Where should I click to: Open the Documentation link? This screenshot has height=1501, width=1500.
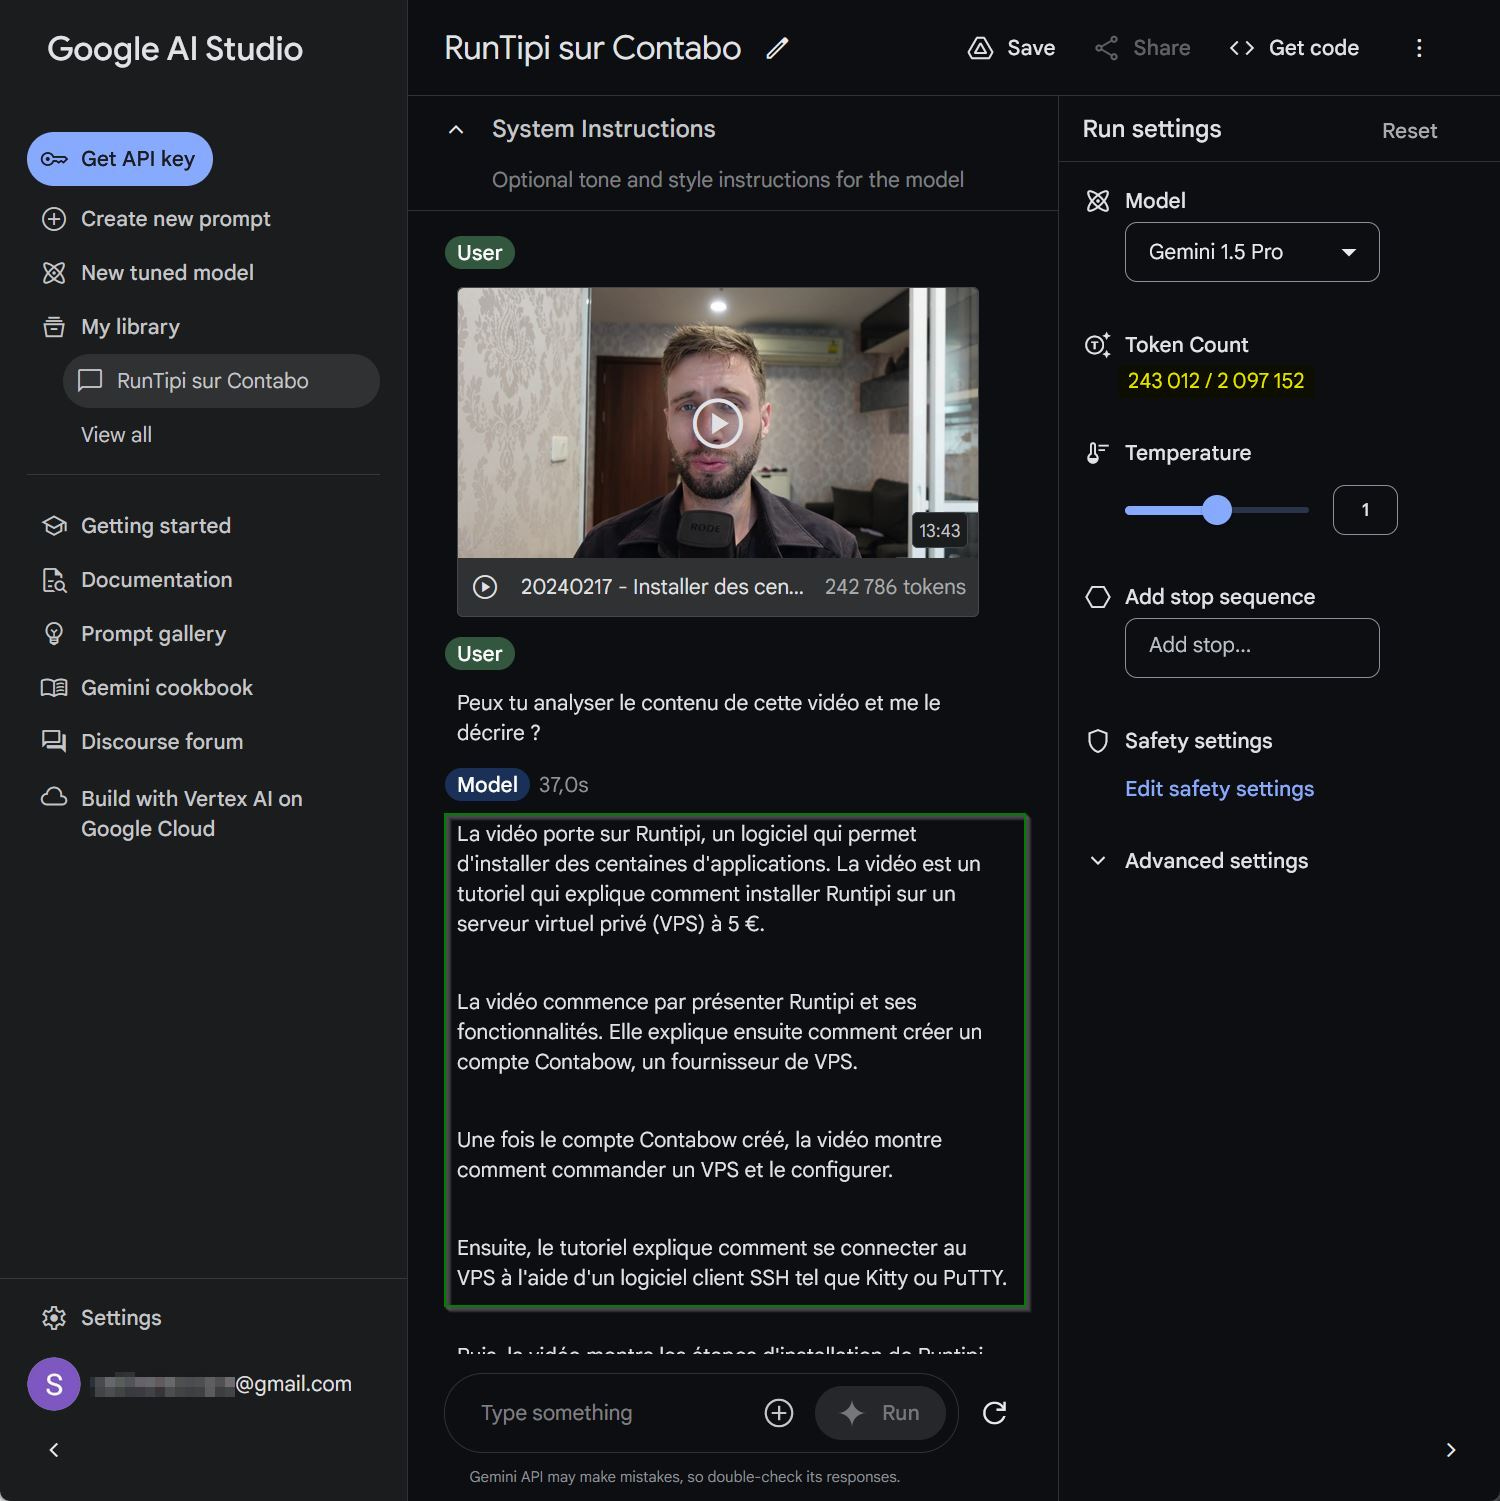pos(156,580)
